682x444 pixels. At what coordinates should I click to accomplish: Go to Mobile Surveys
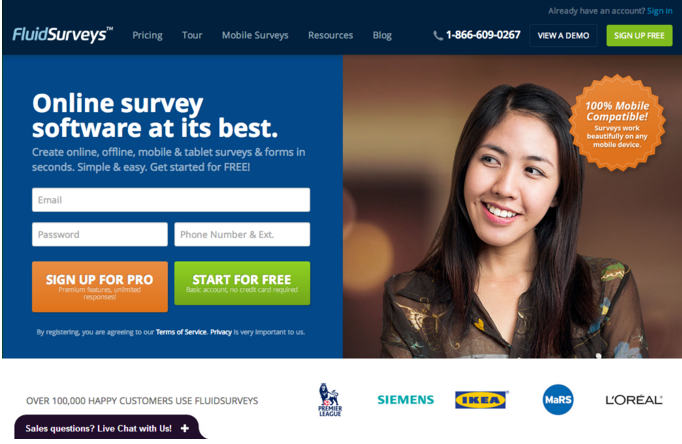(255, 35)
